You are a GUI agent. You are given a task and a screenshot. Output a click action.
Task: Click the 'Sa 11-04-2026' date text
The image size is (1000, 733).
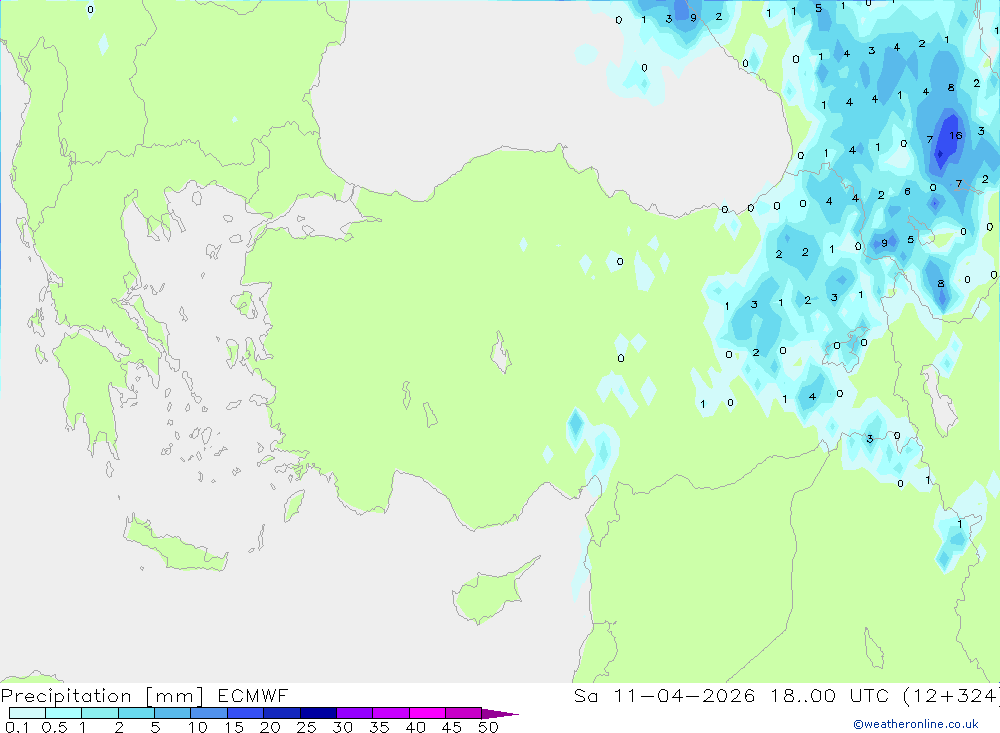pos(665,695)
